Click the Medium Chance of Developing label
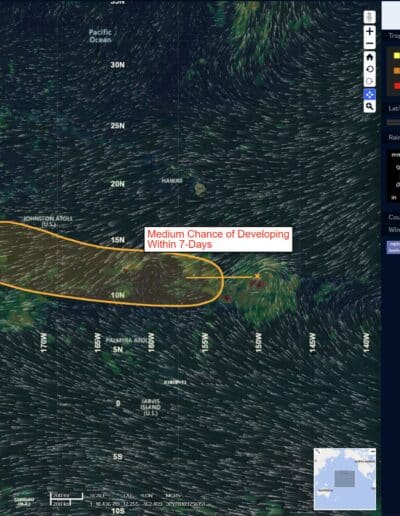This screenshot has width=400, height=516. [218, 239]
